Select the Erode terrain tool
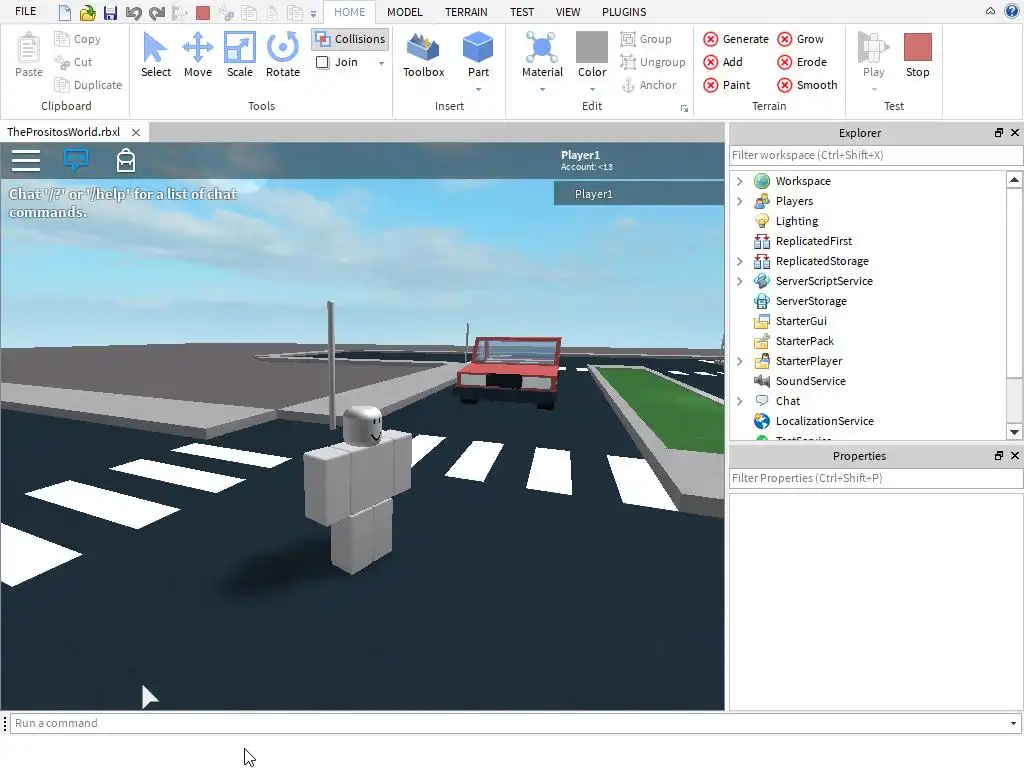This screenshot has height=768, width=1024. pyautogui.click(x=802, y=62)
